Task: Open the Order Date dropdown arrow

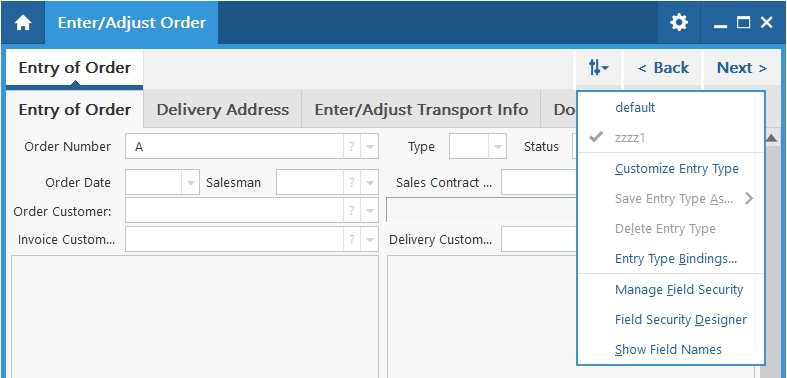Action: coord(190,182)
